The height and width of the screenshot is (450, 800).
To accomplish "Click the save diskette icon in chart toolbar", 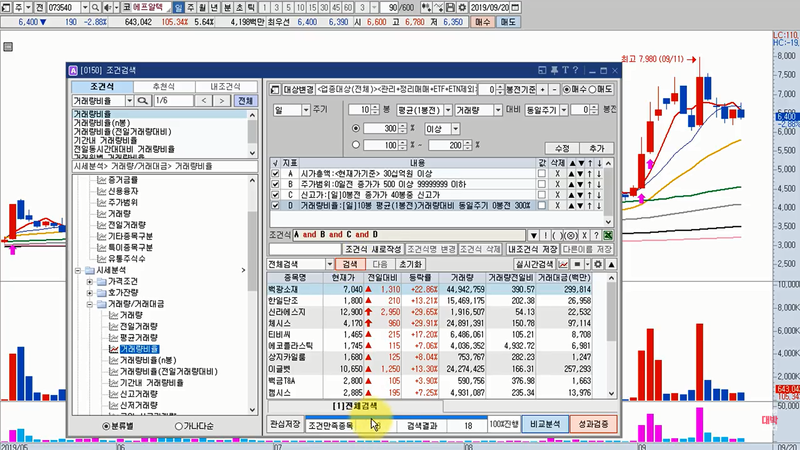I will point(451,8).
